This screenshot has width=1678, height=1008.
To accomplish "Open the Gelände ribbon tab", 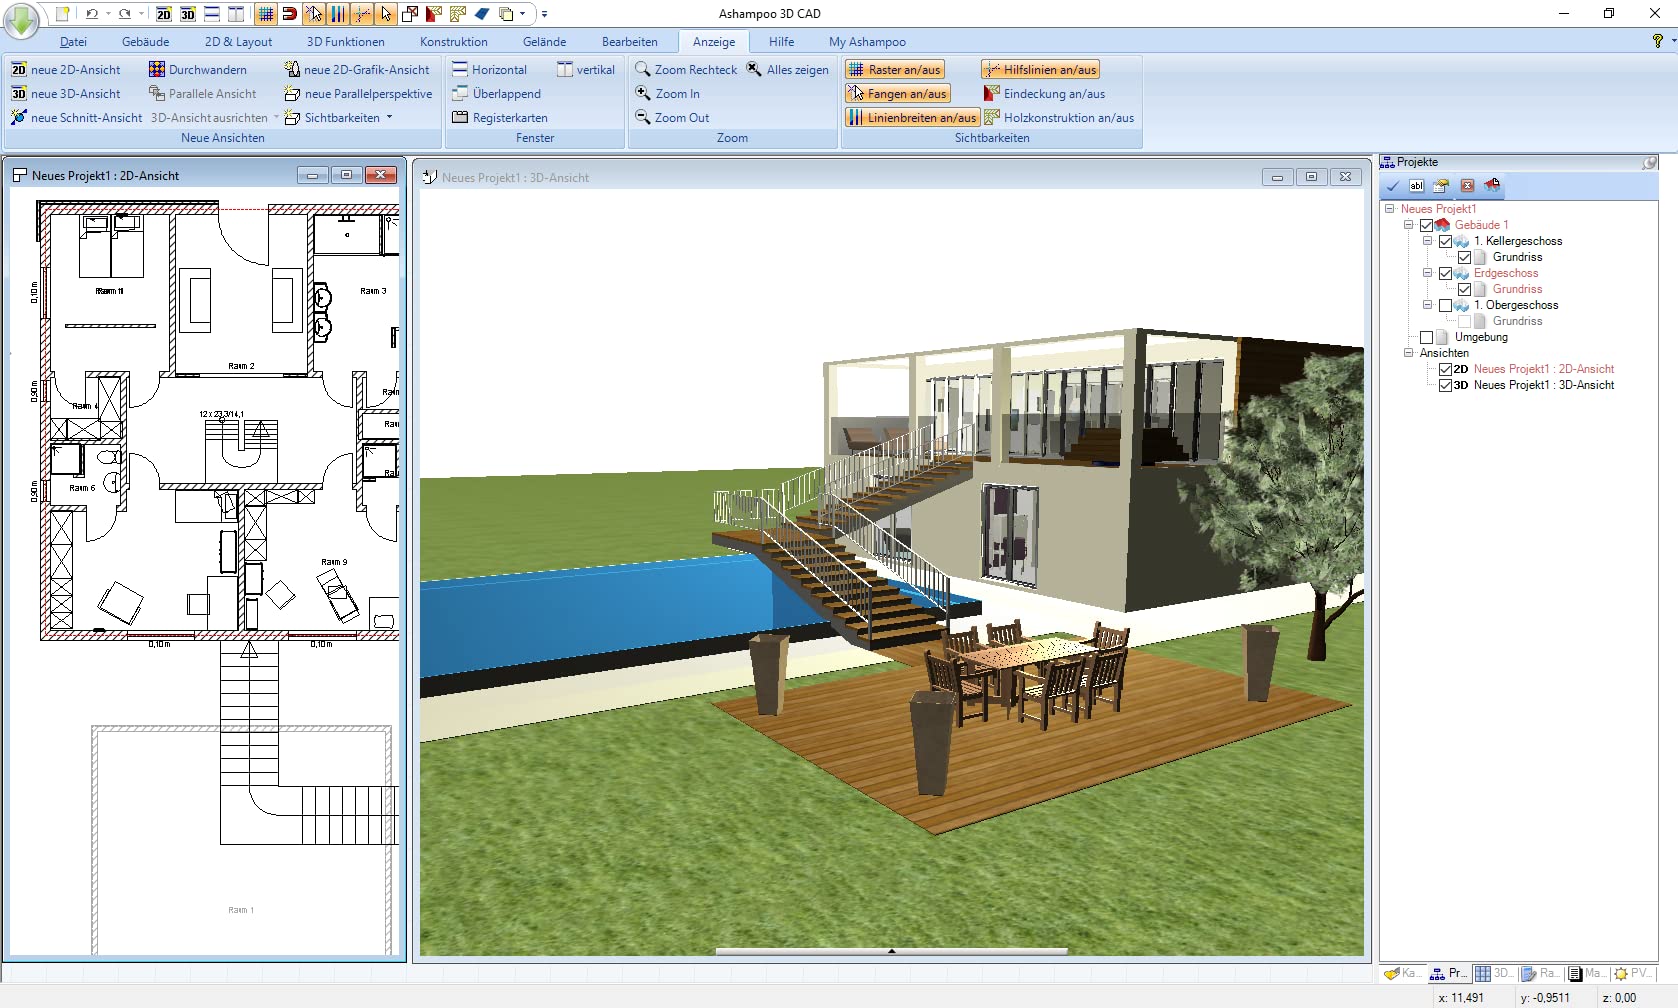I will click(x=544, y=42).
